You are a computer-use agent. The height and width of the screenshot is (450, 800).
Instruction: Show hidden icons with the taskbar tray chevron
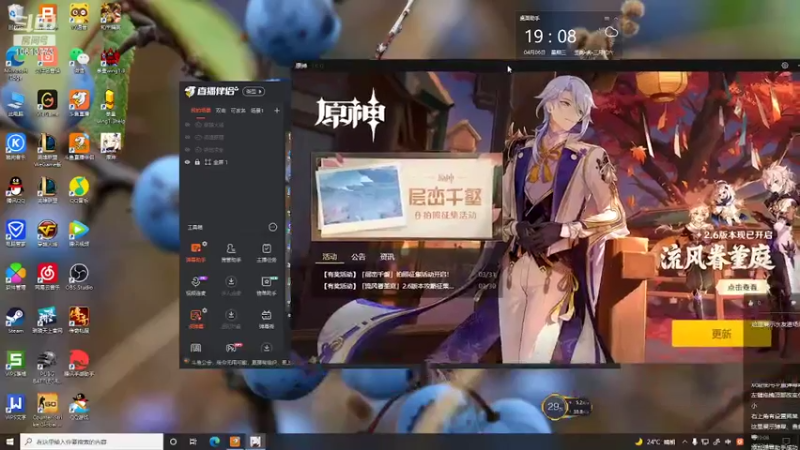tap(684, 441)
